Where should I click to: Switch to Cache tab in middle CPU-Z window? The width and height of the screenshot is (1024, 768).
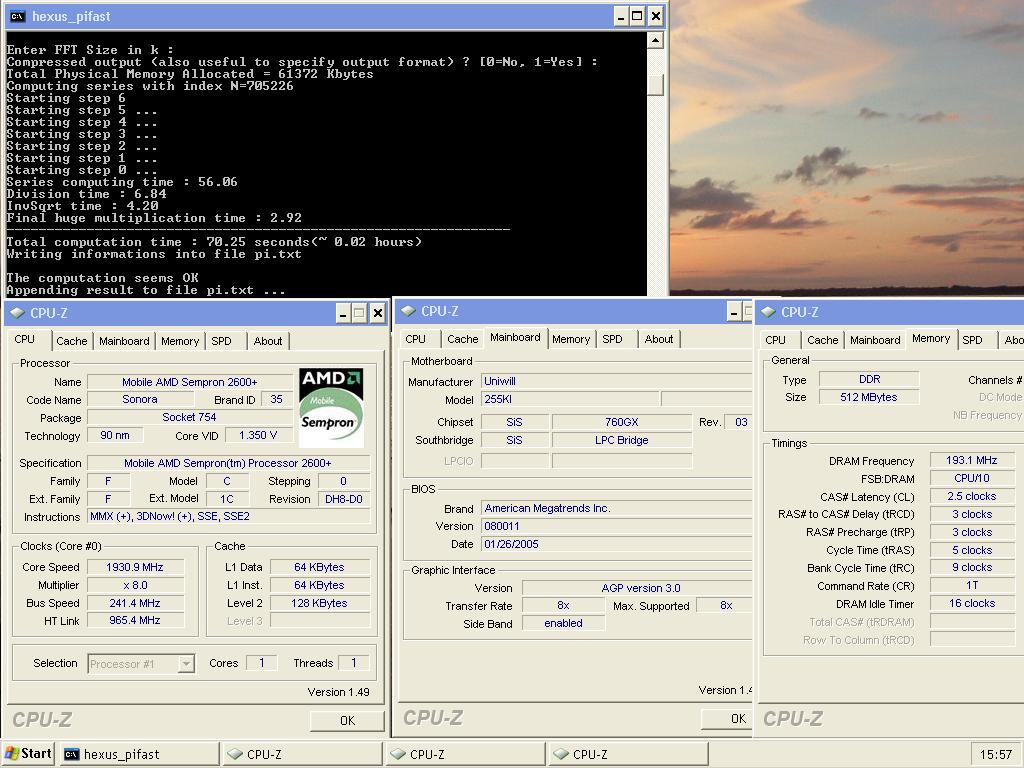point(462,339)
